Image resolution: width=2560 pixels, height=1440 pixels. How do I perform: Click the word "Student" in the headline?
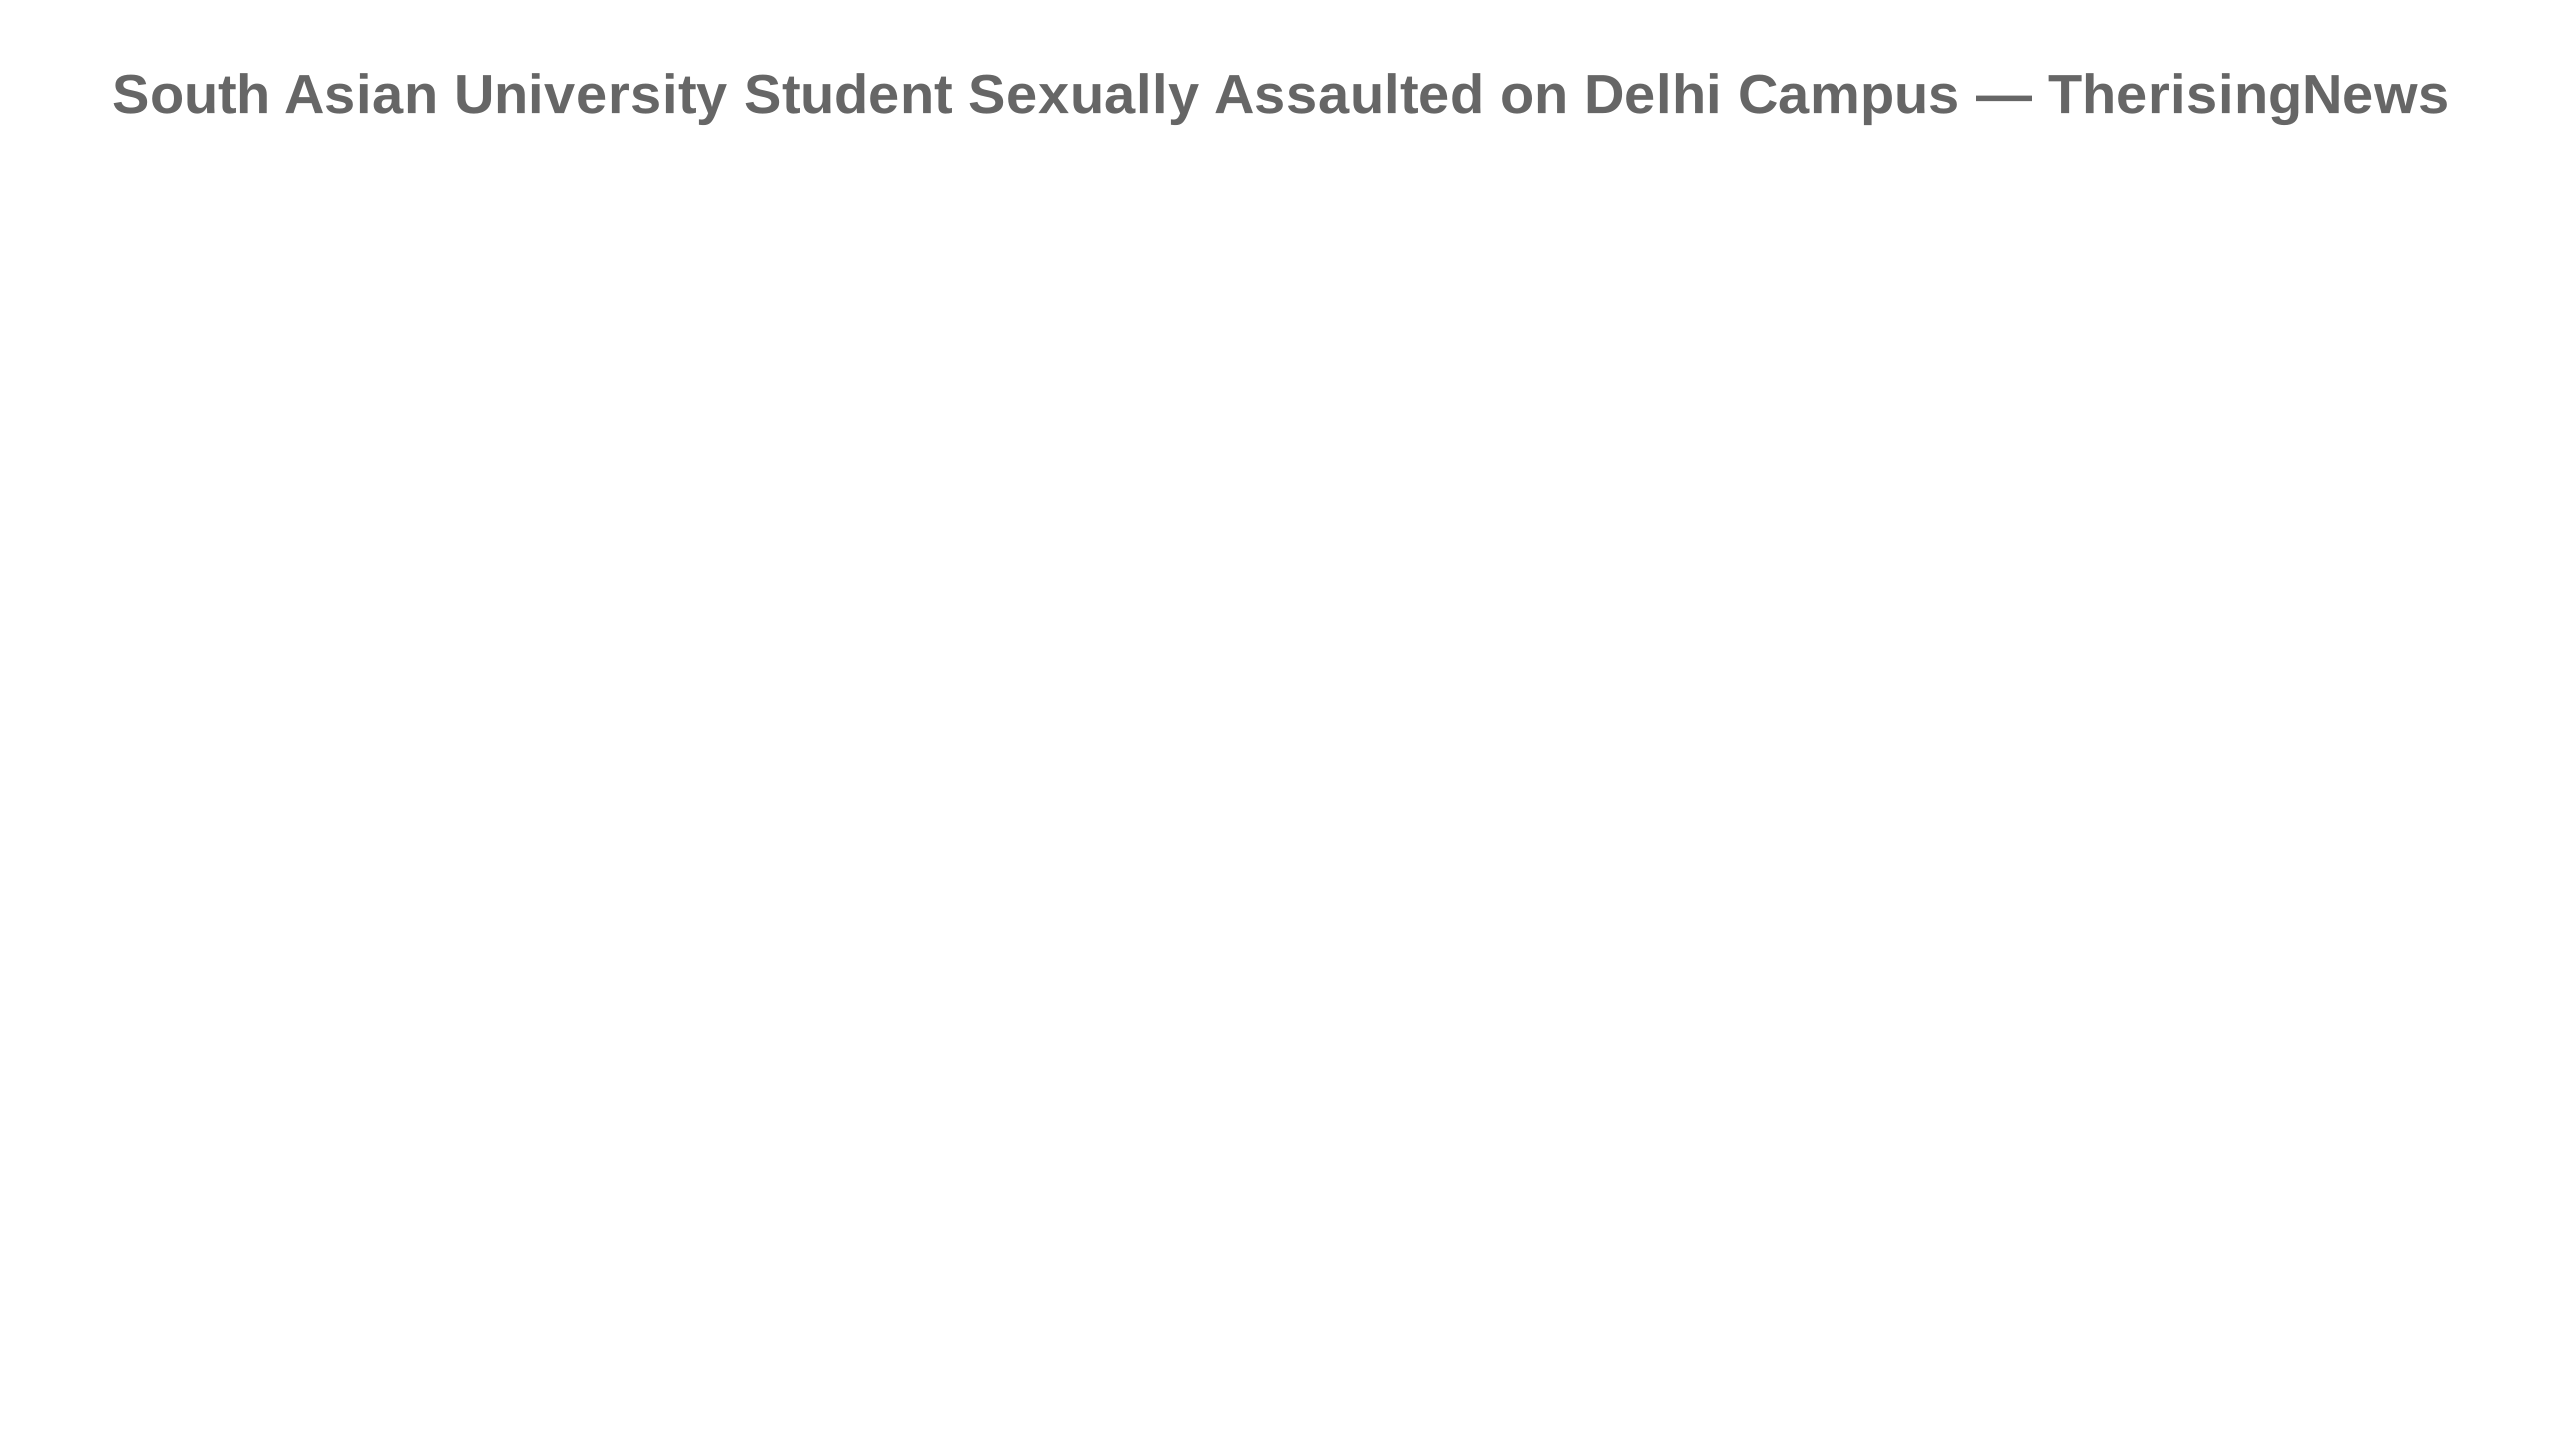pyautogui.click(x=847, y=95)
